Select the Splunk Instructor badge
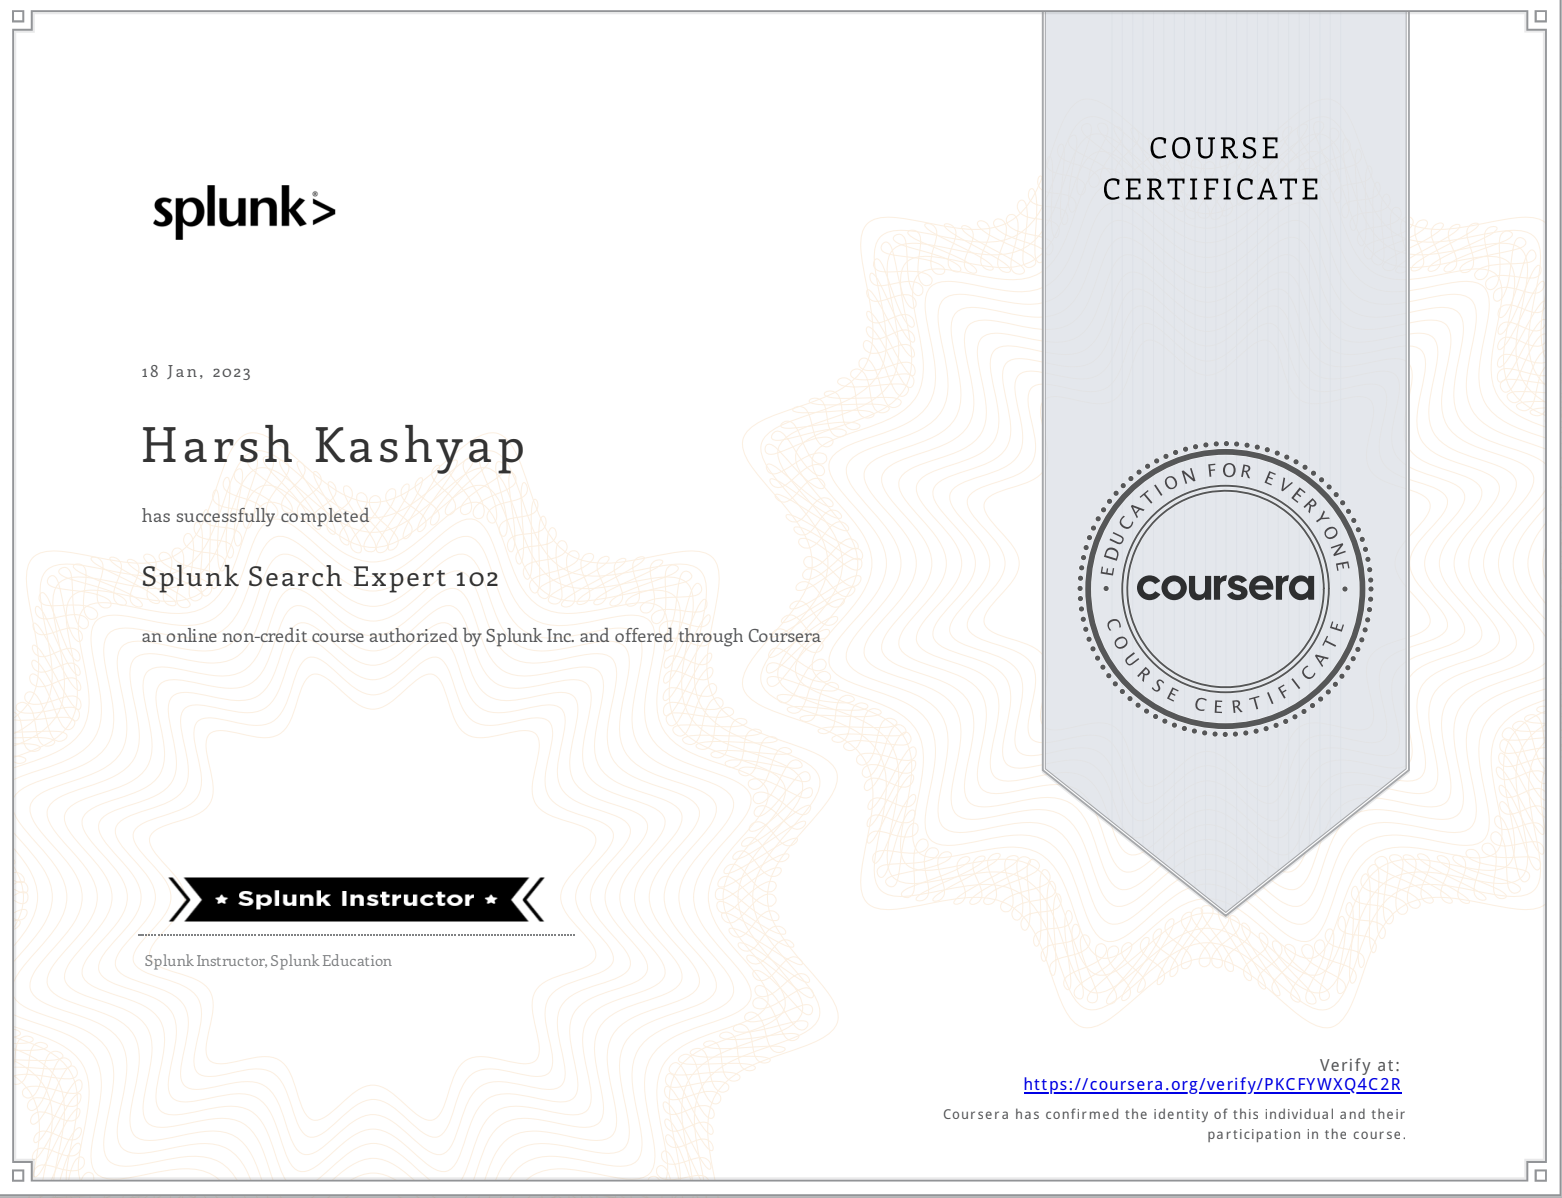The width and height of the screenshot is (1562, 1198). tap(355, 898)
